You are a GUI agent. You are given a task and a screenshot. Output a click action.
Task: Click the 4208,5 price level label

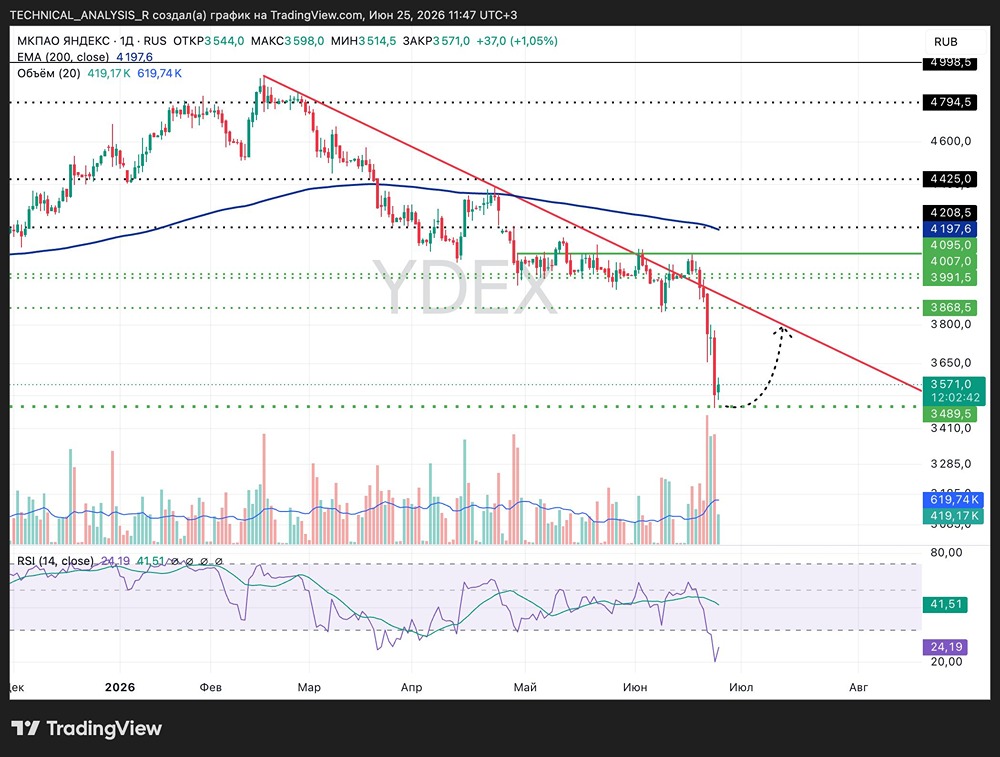coord(950,212)
